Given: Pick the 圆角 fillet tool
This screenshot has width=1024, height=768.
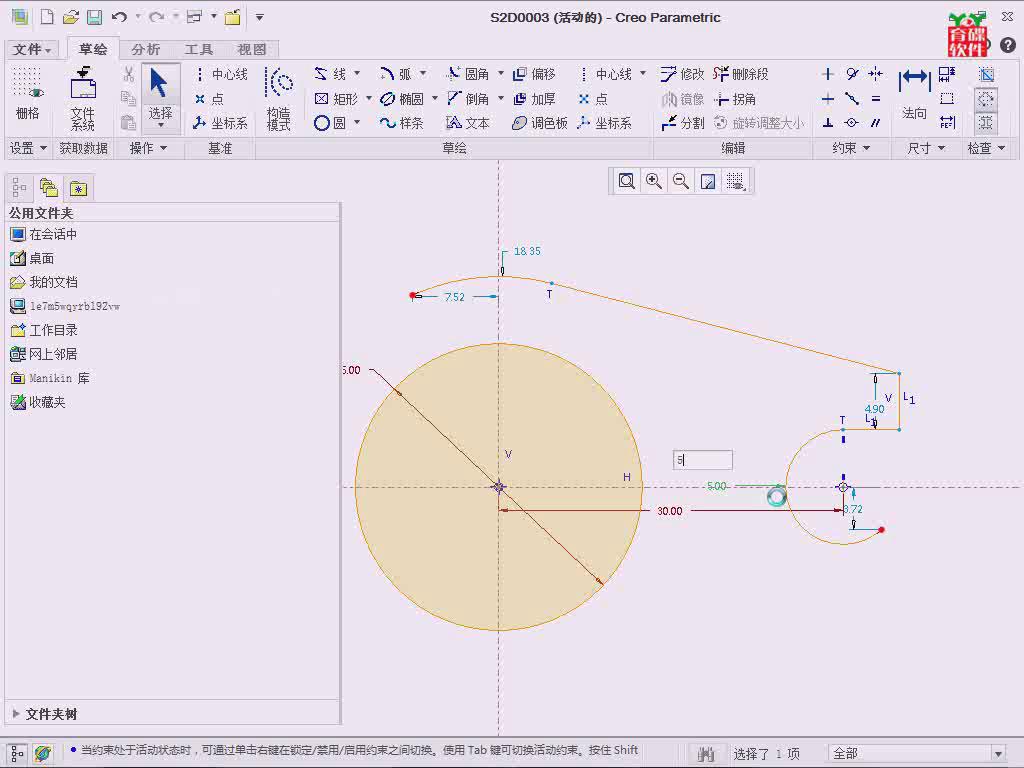Looking at the screenshot, I should 468,74.
